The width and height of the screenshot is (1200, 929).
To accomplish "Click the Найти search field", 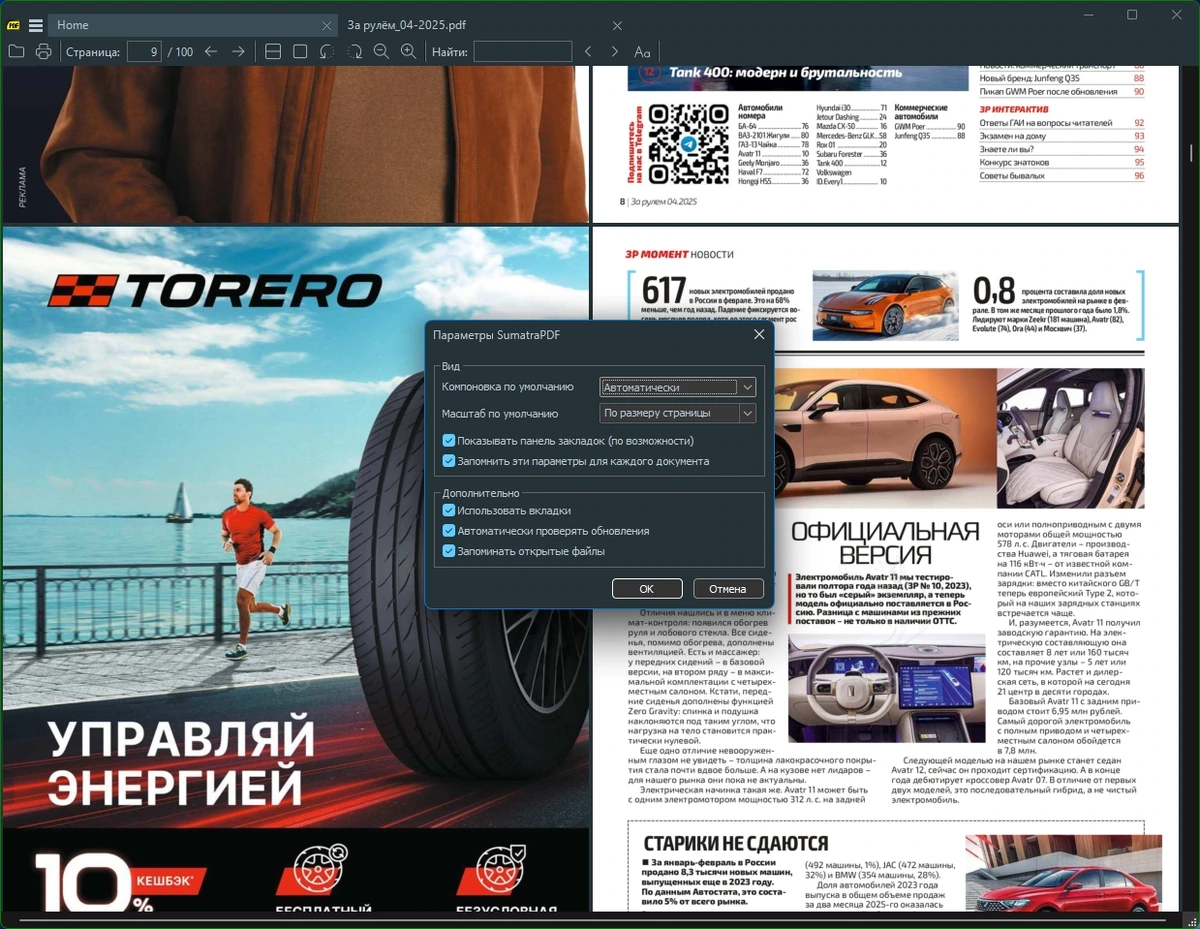I will tap(522, 51).
